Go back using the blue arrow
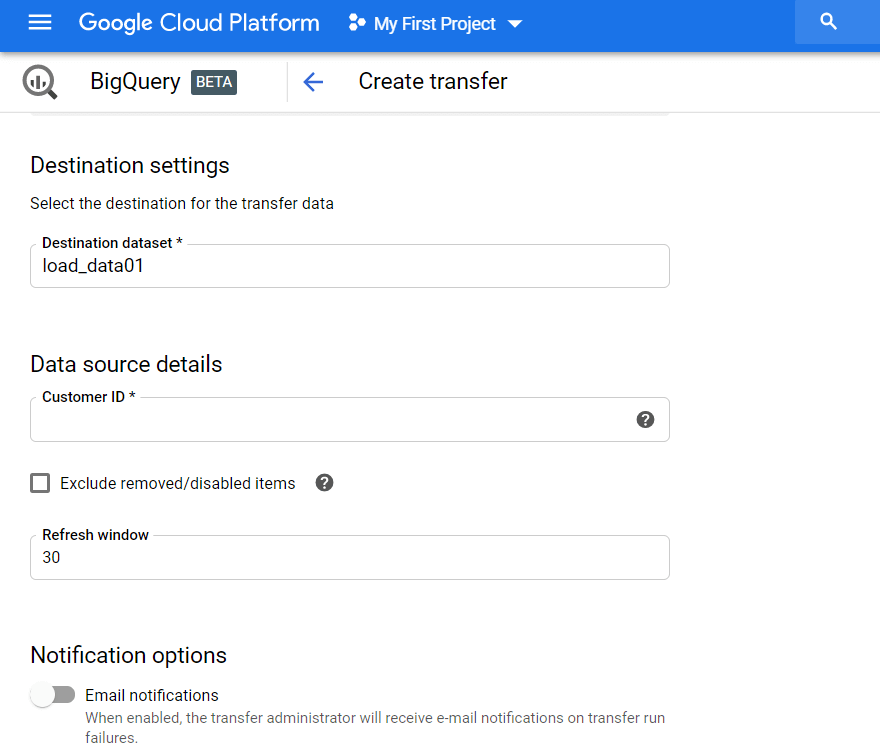Image resolution: width=880 pixels, height=754 pixels. click(313, 82)
